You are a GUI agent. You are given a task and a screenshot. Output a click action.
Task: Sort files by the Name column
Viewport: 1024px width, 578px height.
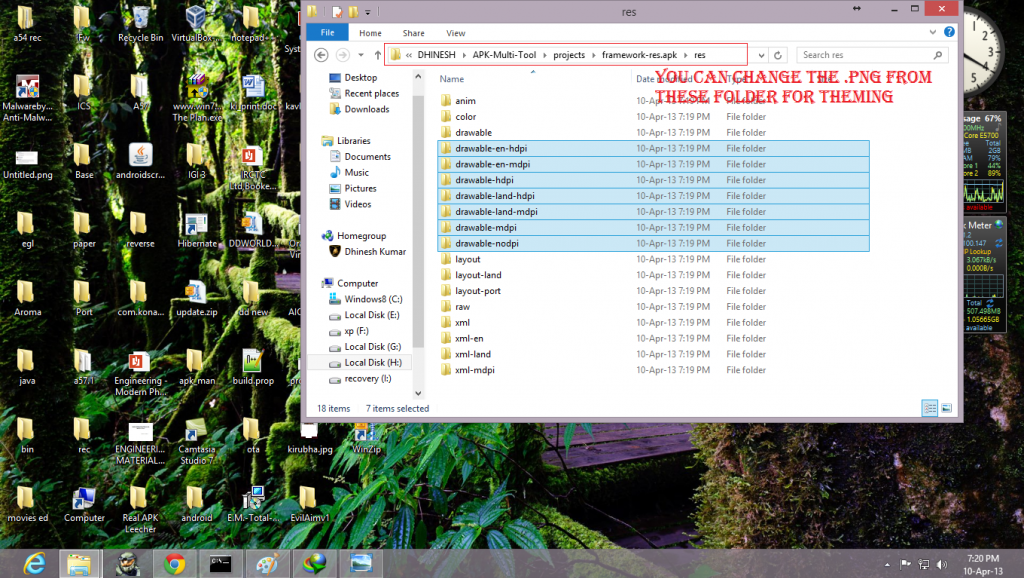451,79
